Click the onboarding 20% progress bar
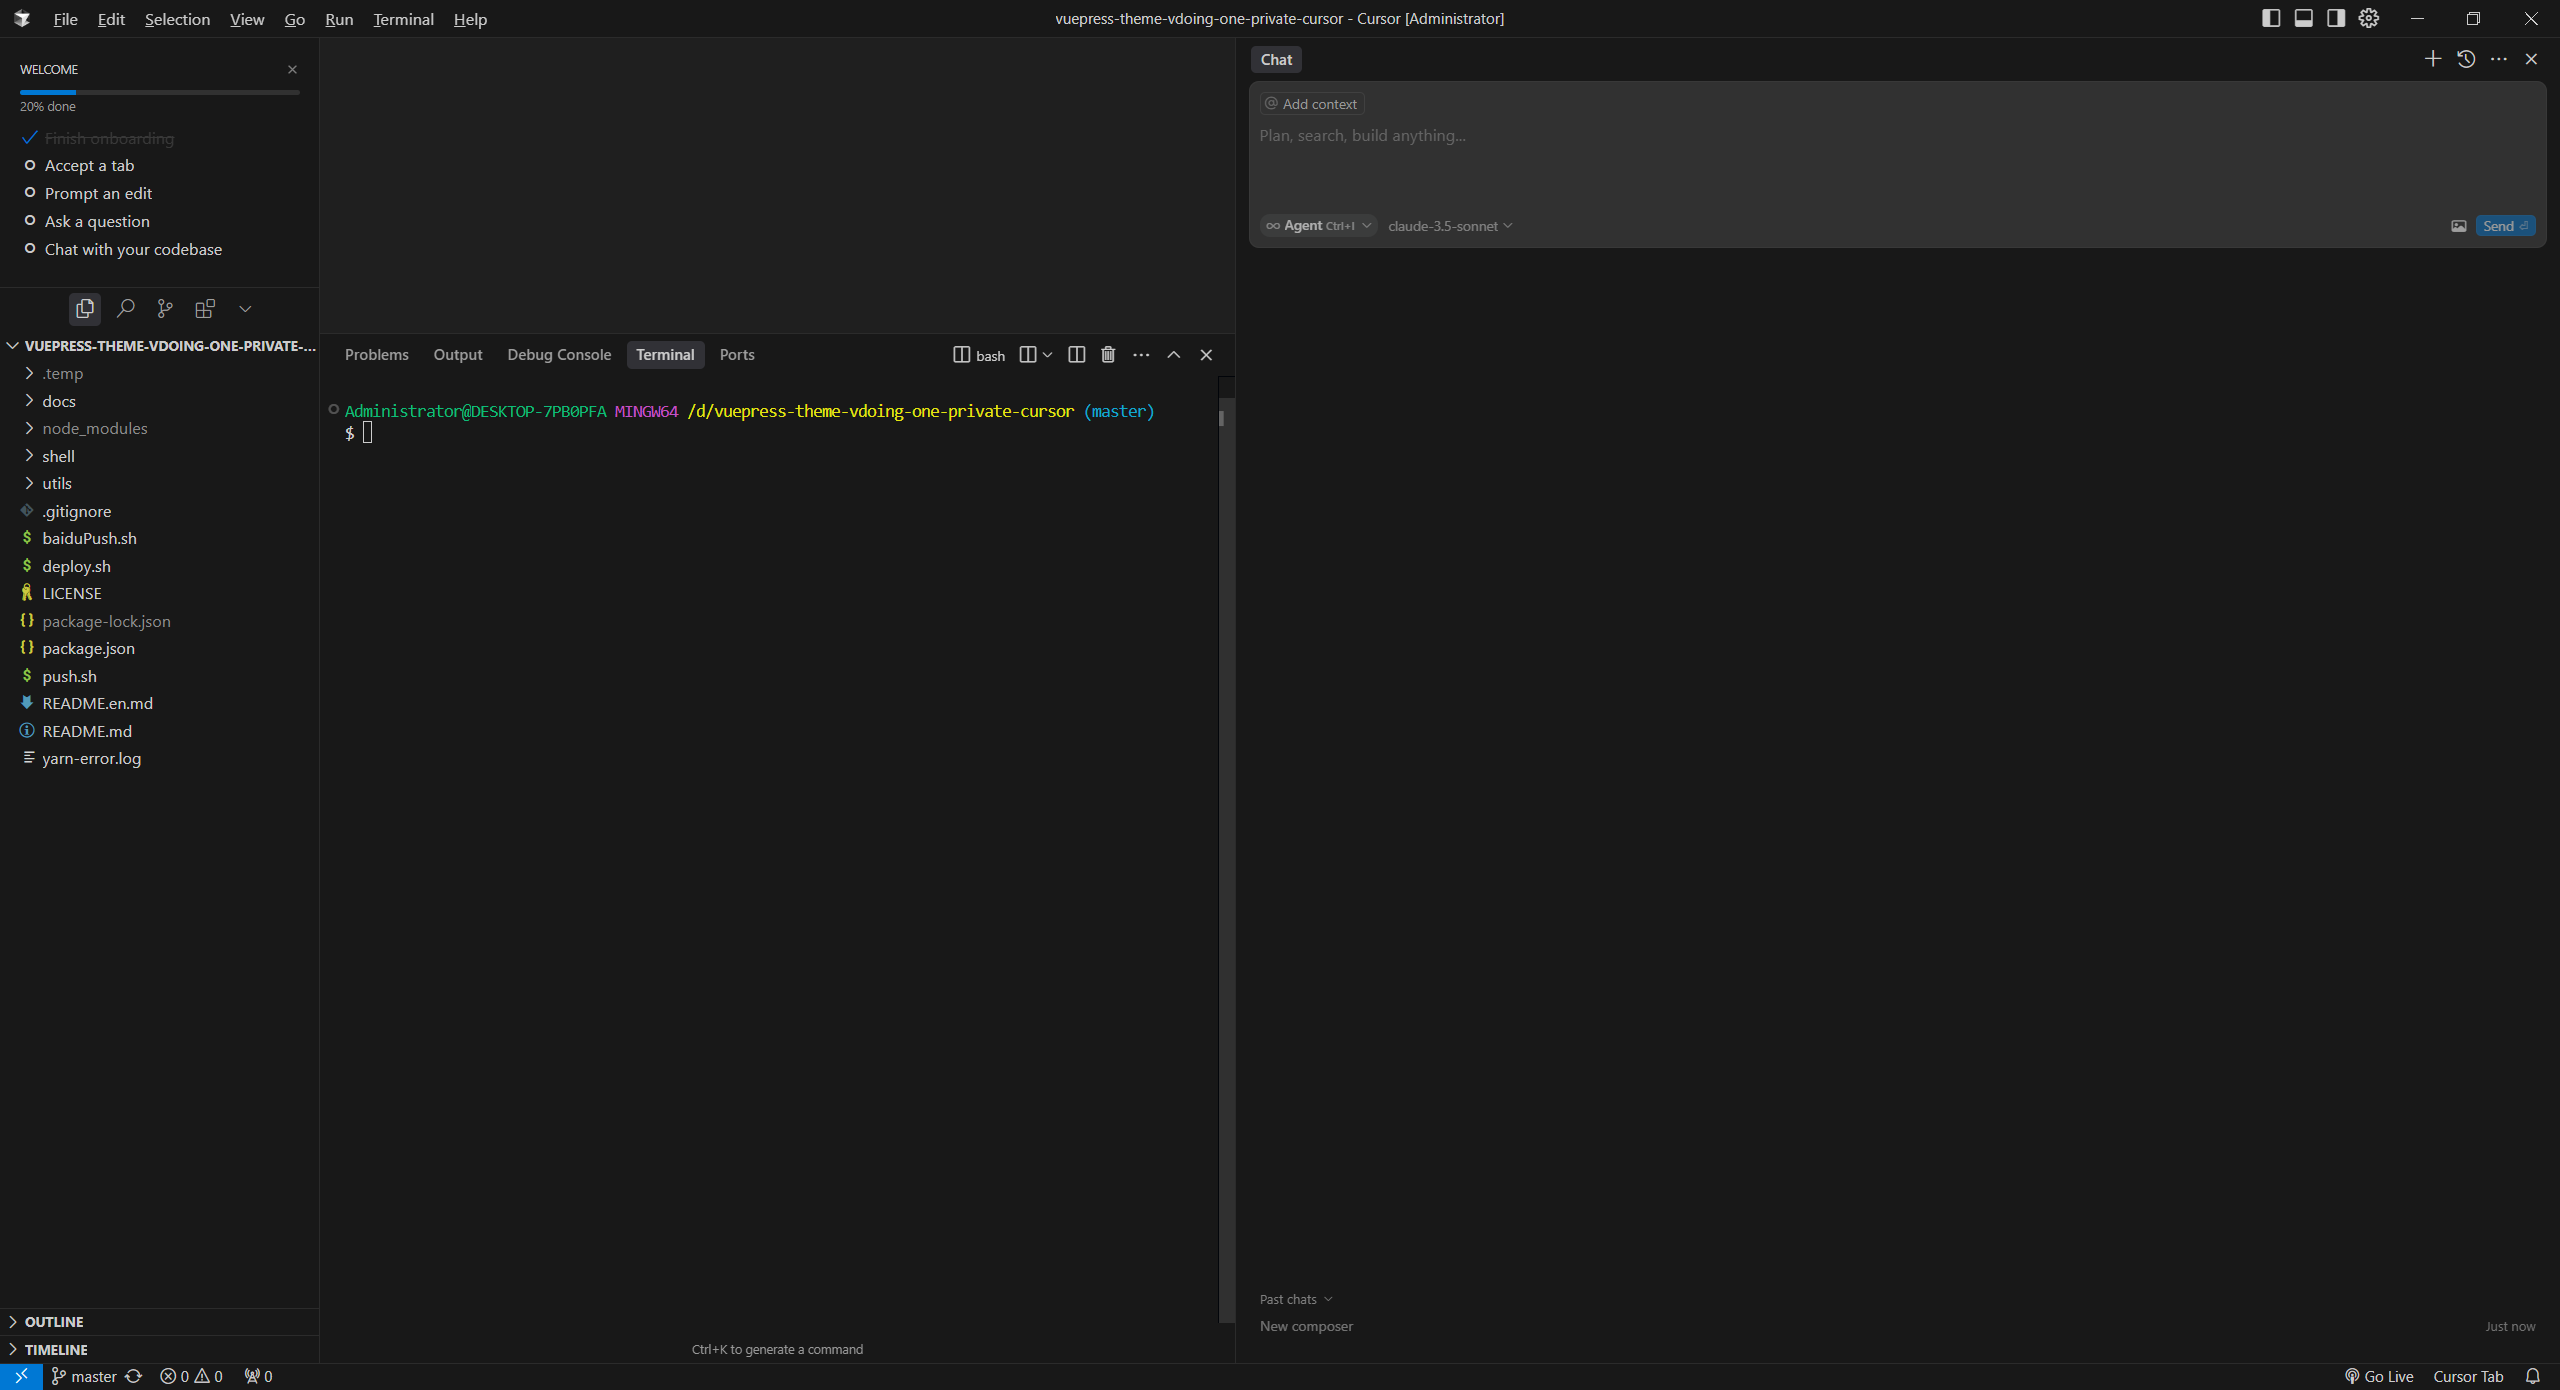Screen dimensions: 2560x1390 coord(160,92)
